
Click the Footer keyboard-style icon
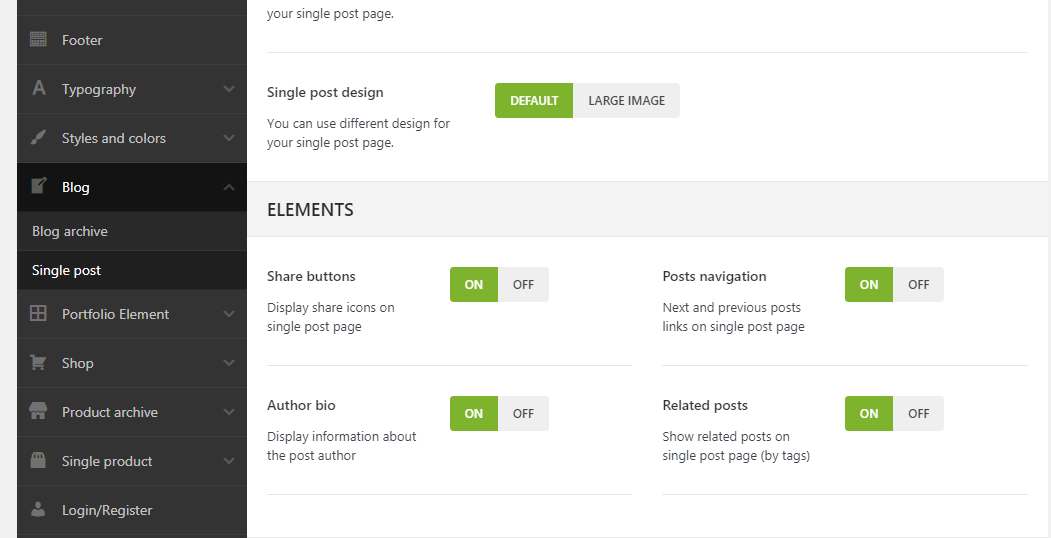39,40
